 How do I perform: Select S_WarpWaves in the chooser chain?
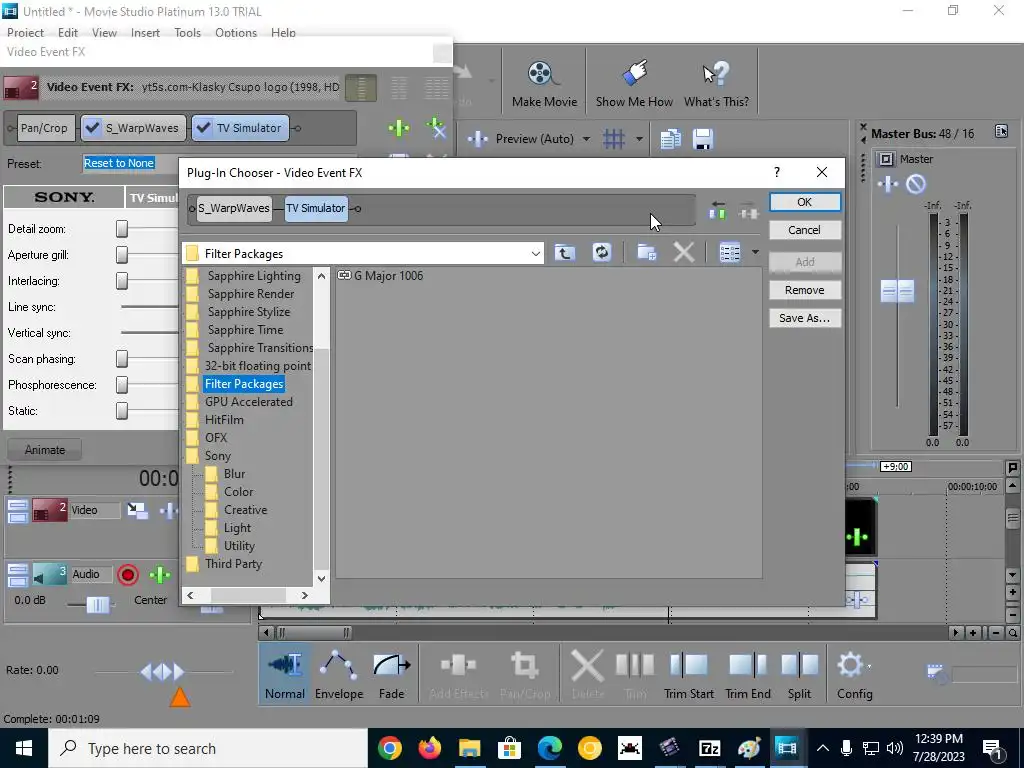pyautogui.click(x=234, y=208)
